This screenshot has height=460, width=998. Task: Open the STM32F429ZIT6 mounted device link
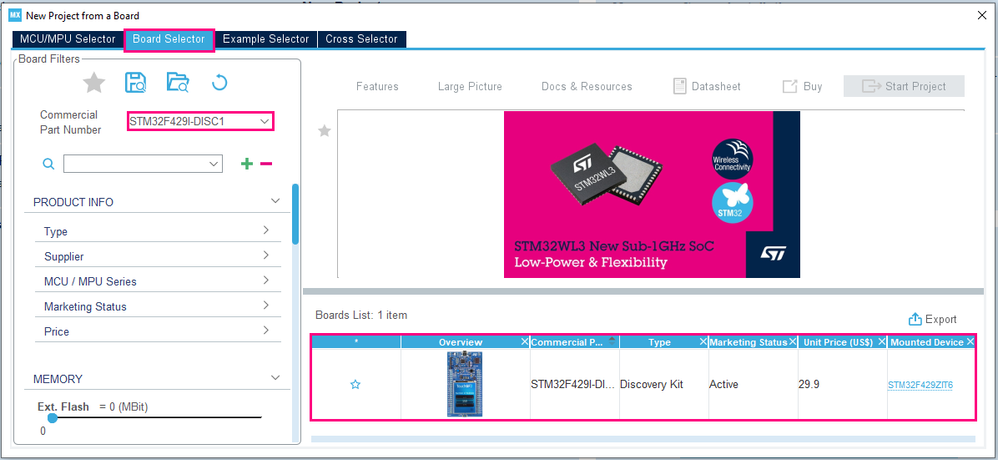pos(920,385)
